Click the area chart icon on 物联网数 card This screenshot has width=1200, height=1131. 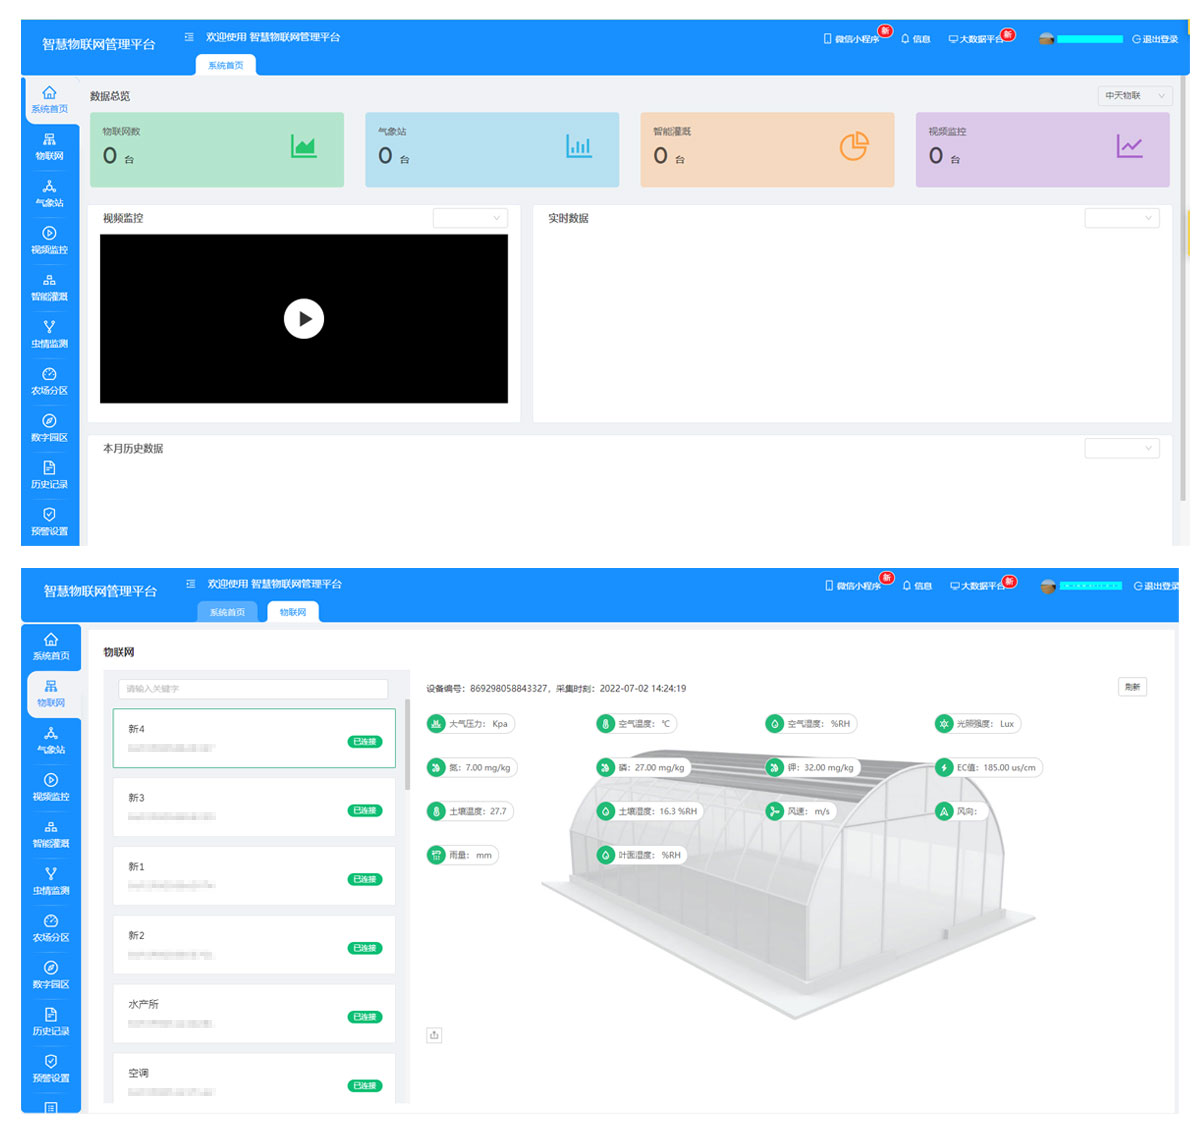pos(303,147)
